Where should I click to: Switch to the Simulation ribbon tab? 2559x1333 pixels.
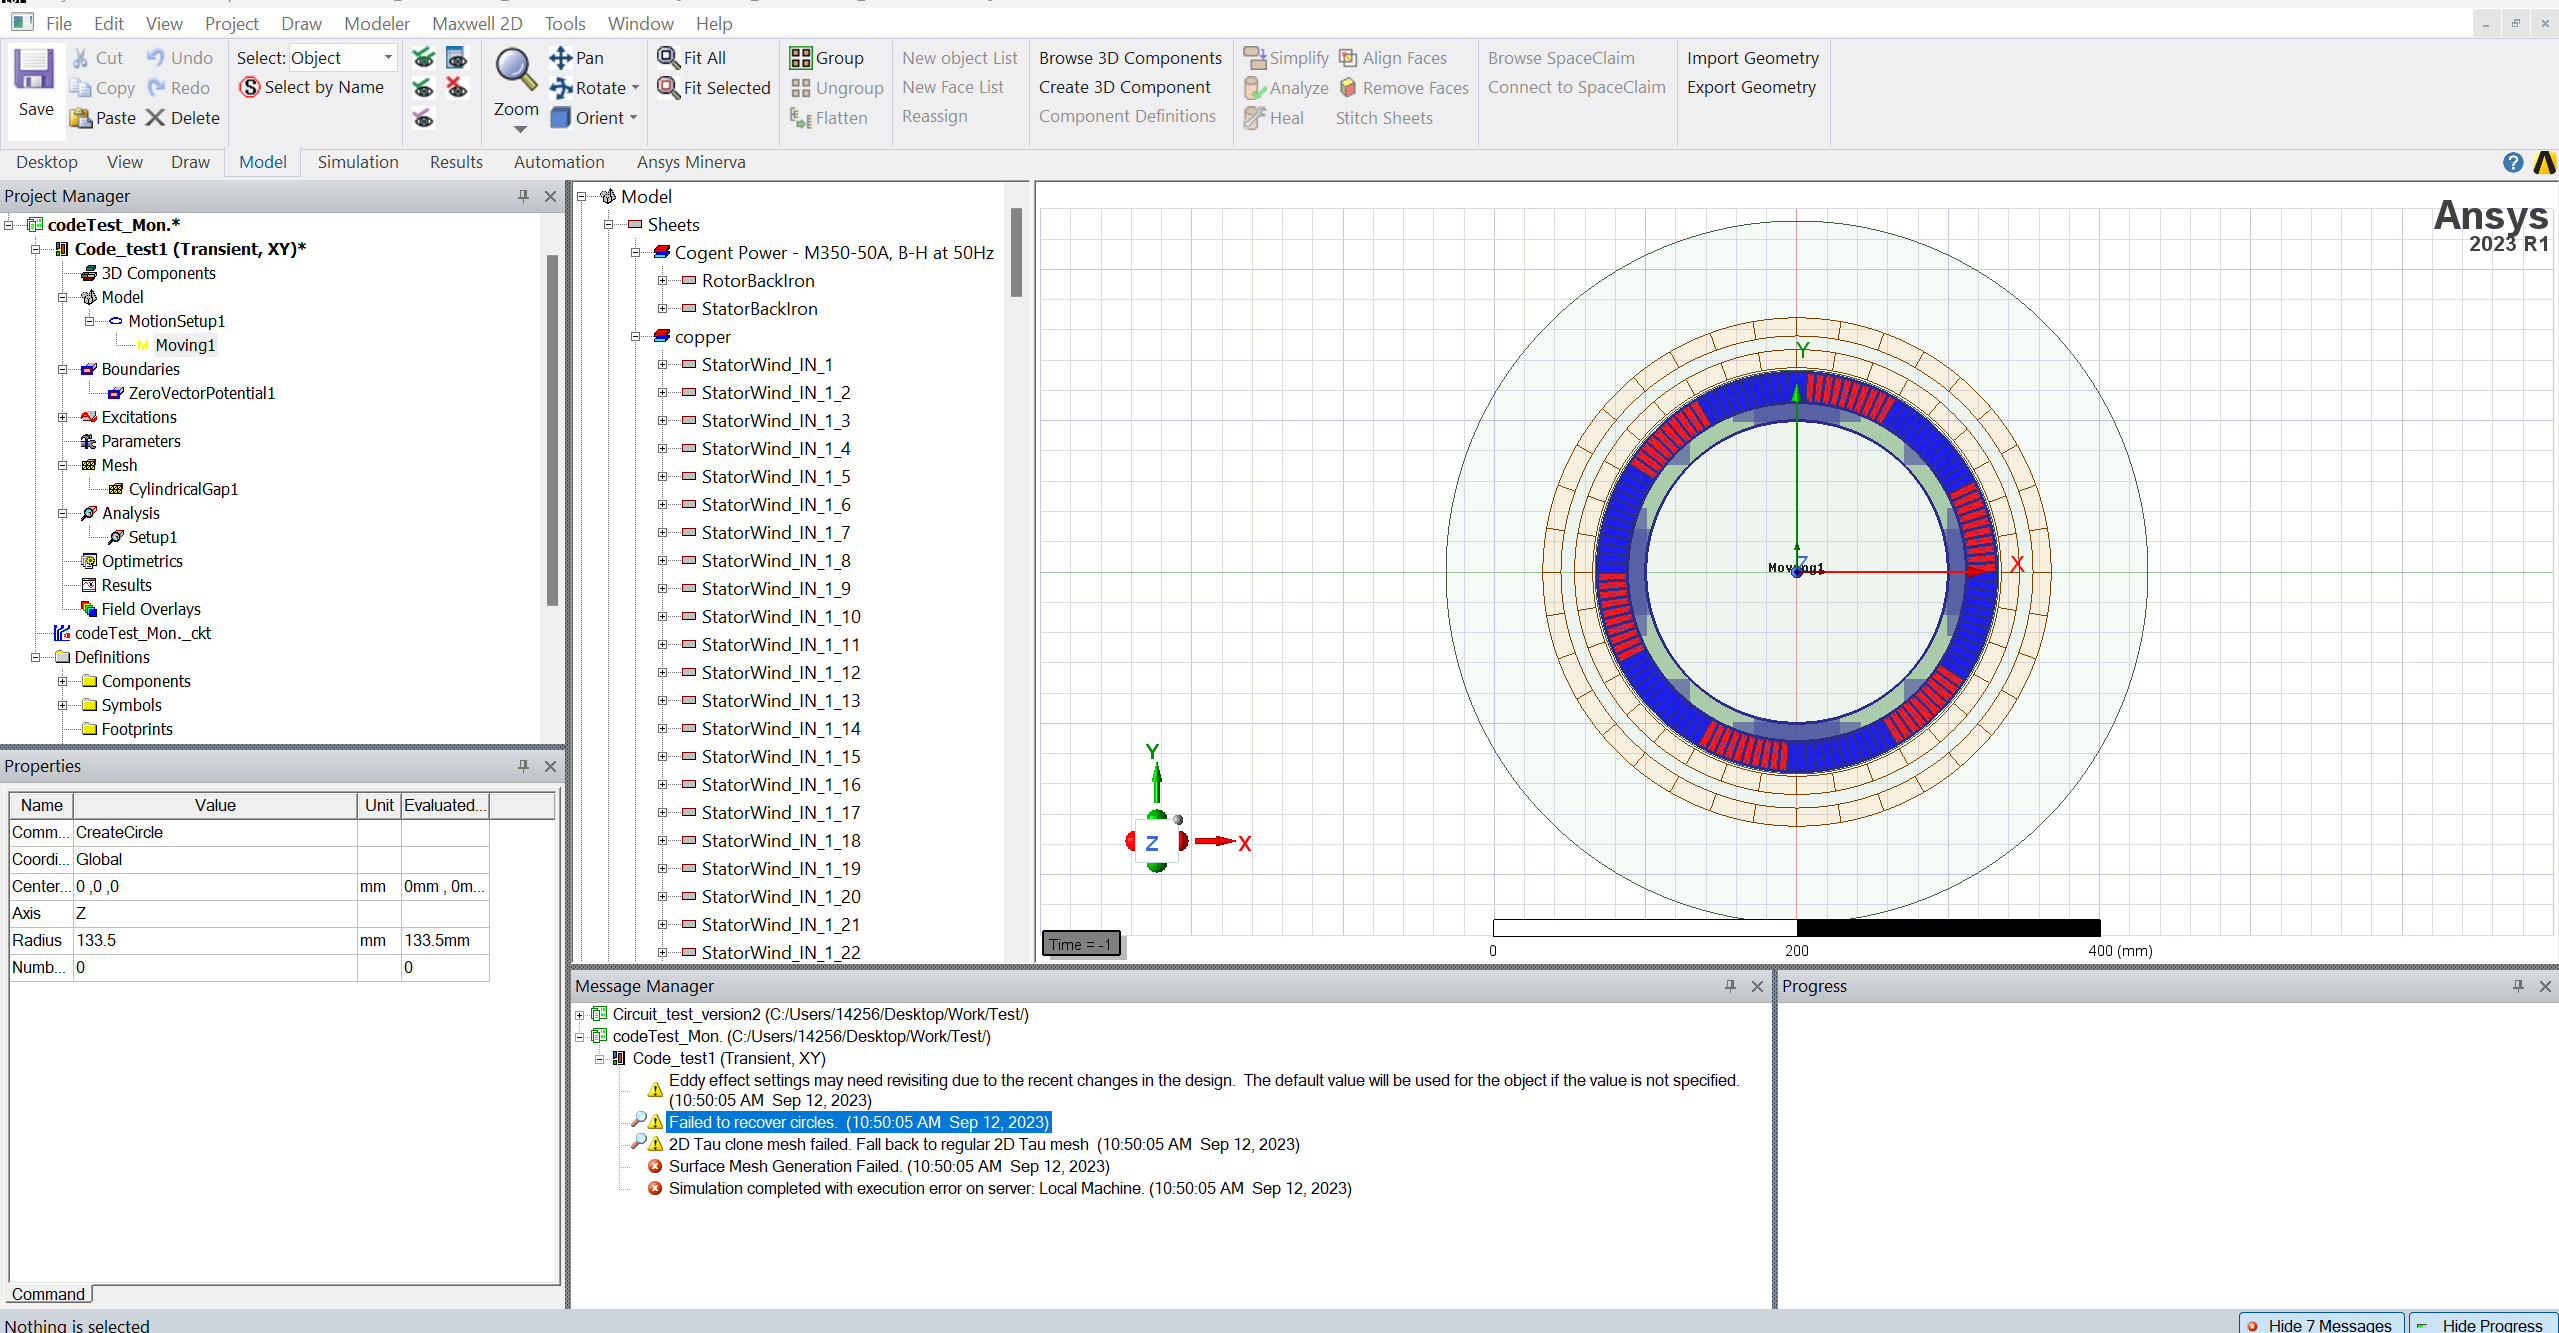(x=357, y=162)
